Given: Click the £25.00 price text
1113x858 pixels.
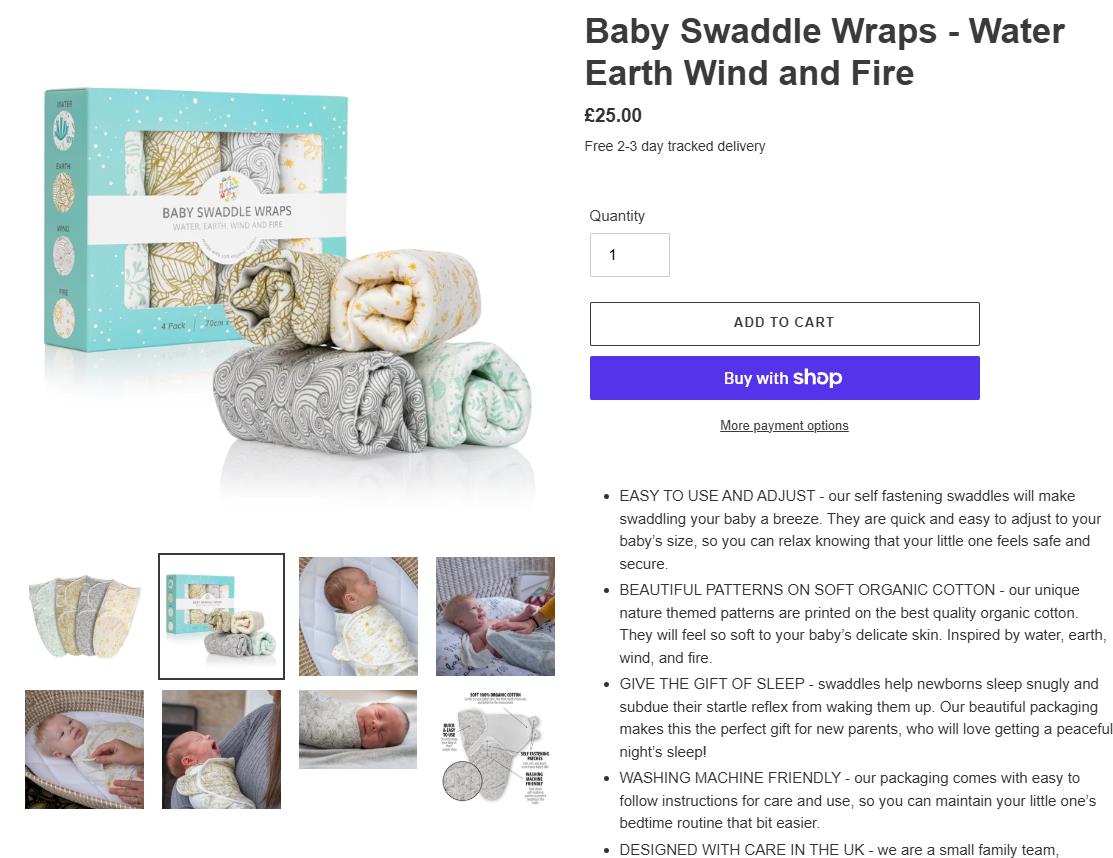Looking at the screenshot, I should [613, 115].
